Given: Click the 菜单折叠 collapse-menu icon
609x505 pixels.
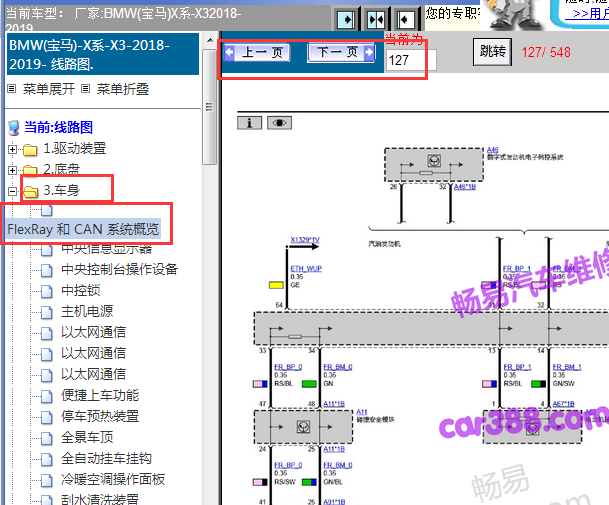Looking at the screenshot, I should (85, 89).
